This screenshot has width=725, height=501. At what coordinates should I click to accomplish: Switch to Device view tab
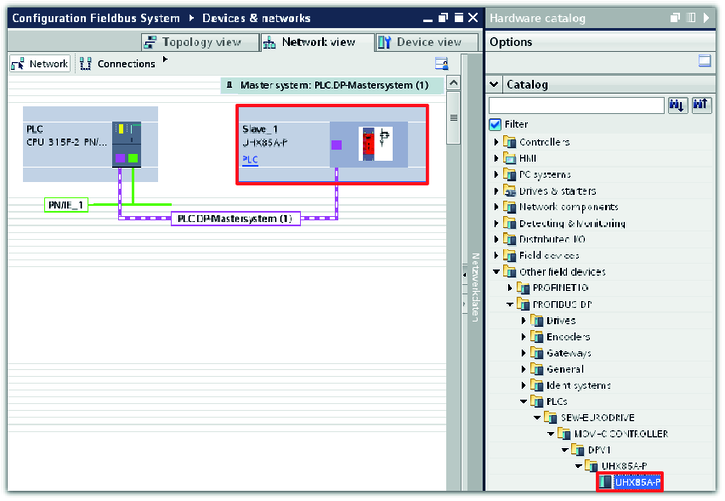[420, 42]
